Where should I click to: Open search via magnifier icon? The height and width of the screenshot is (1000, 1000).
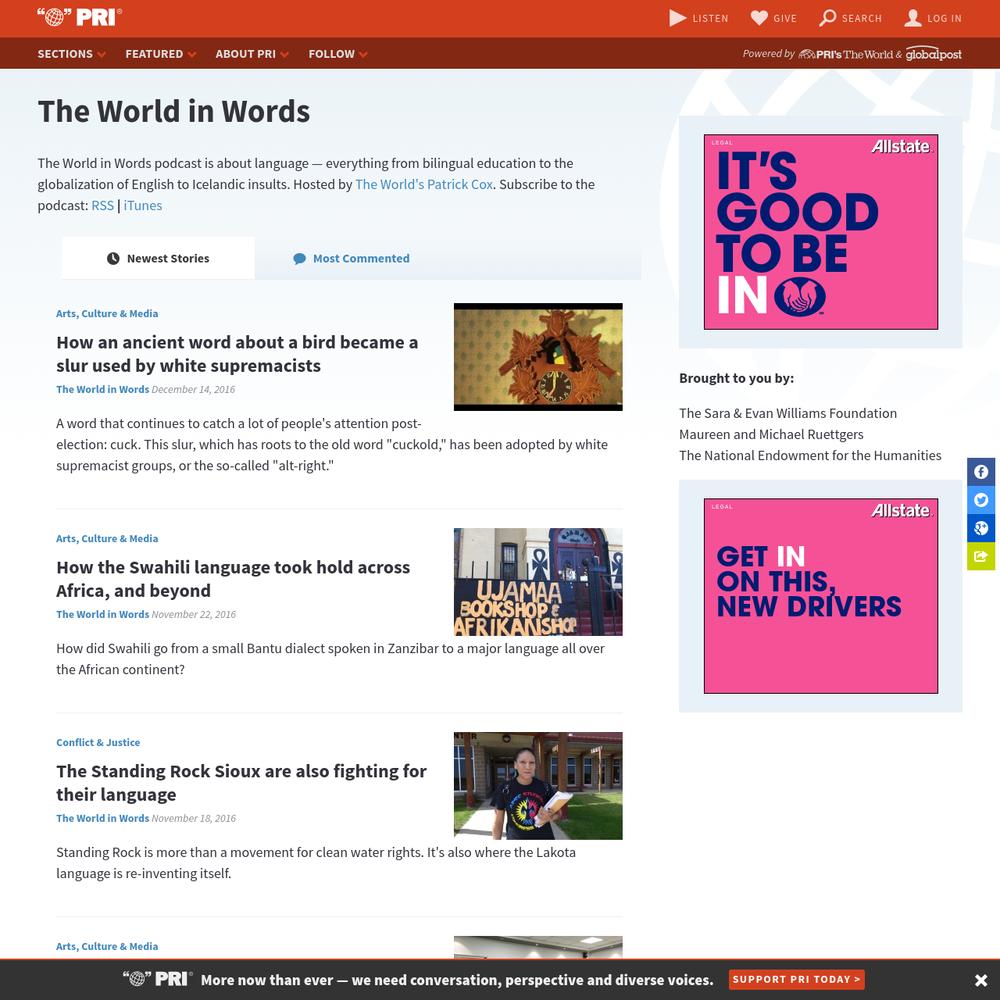pos(827,18)
